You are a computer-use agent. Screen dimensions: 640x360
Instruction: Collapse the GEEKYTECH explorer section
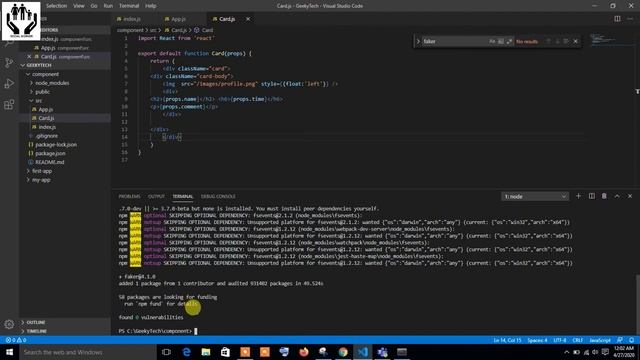pos(65,65)
